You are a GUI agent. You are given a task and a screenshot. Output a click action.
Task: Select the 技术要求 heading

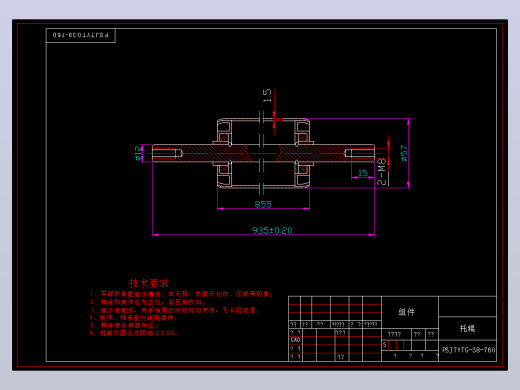(149, 283)
